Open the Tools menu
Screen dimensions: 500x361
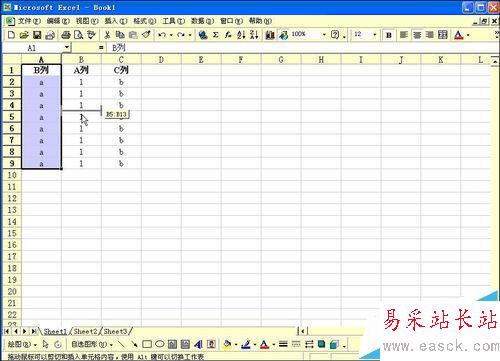pos(173,21)
